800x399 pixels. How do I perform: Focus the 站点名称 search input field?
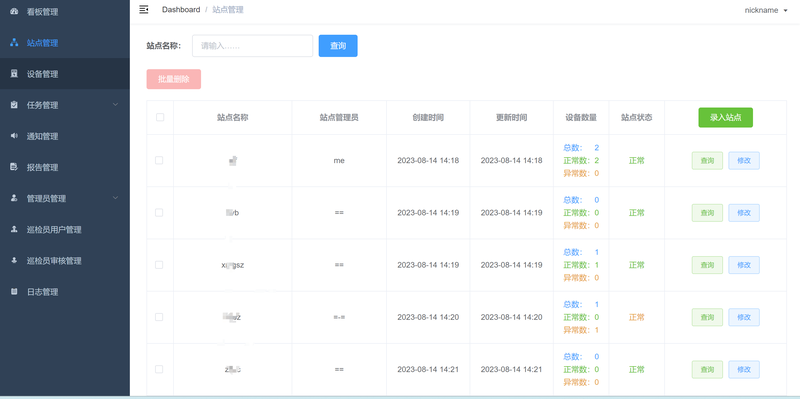coord(253,46)
